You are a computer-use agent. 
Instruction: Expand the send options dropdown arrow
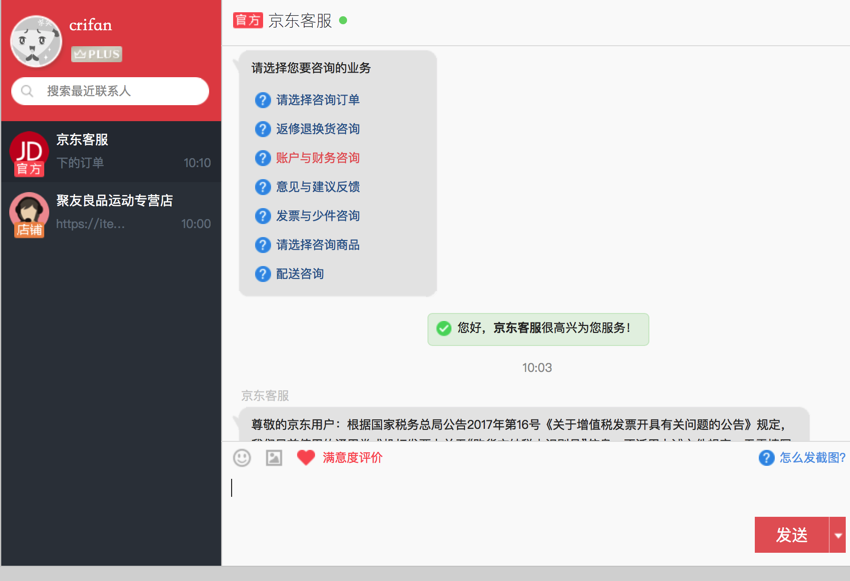pyautogui.click(x=838, y=535)
